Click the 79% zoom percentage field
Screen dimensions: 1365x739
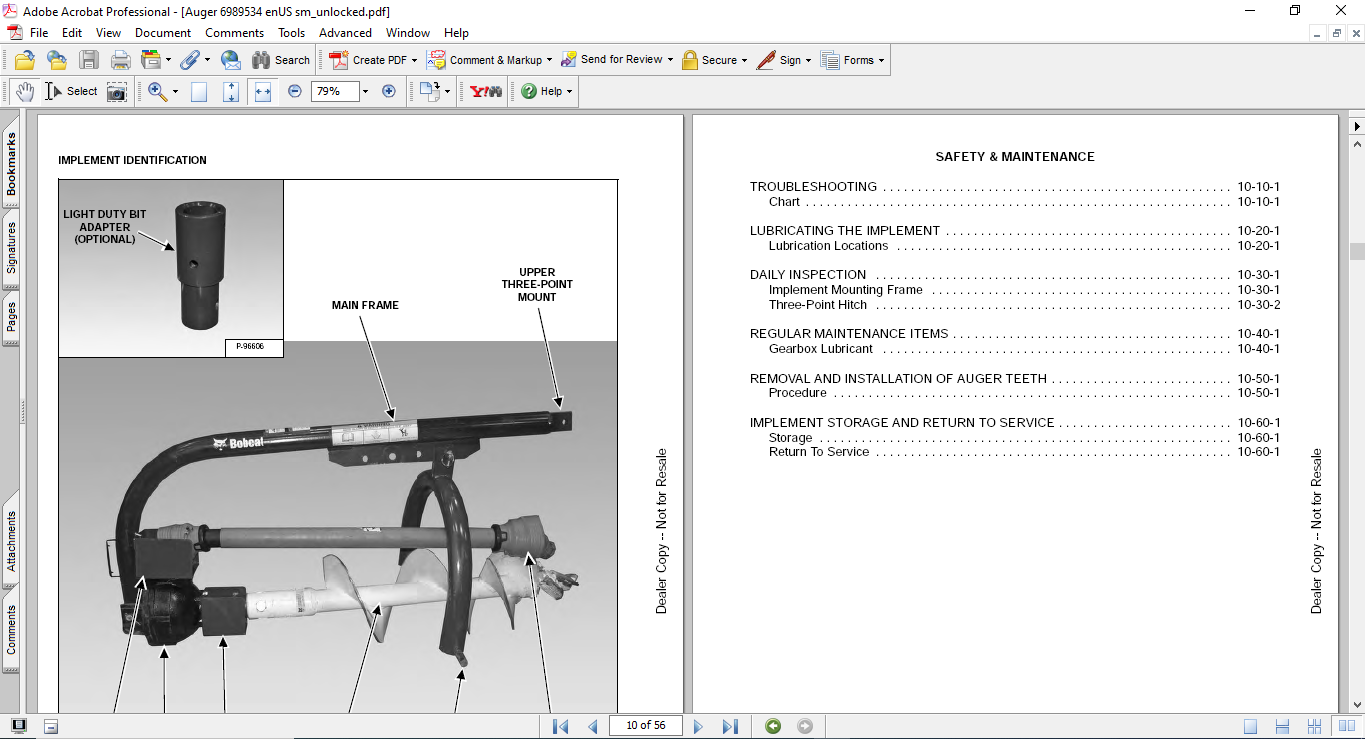point(333,91)
